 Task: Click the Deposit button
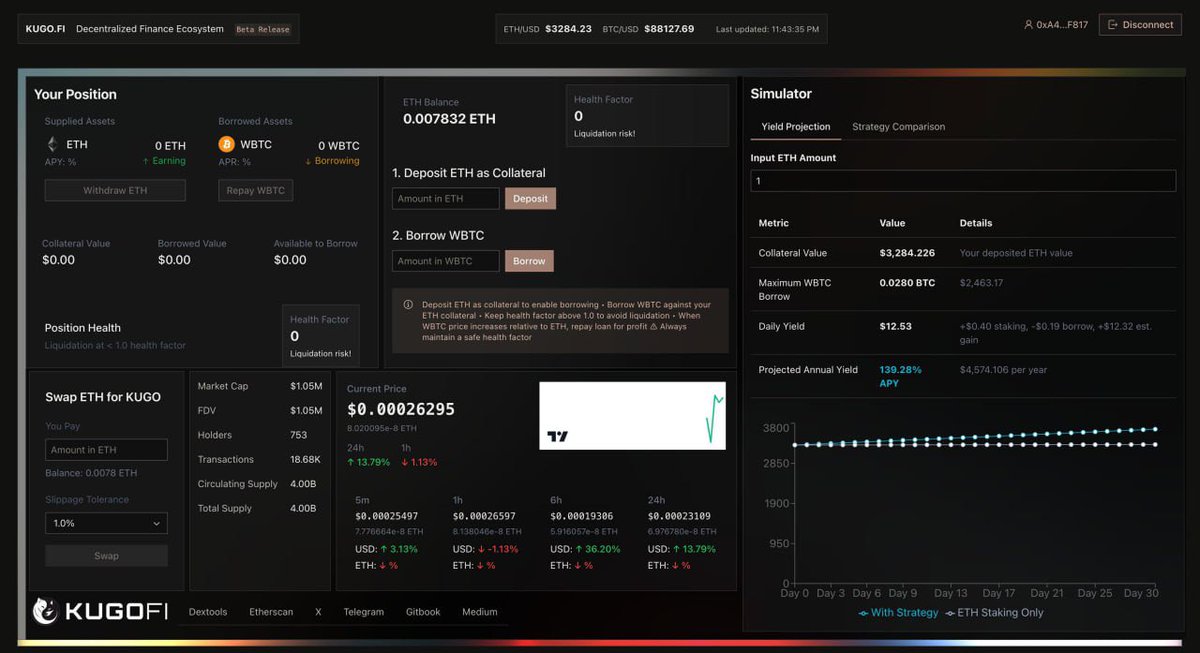pyautogui.click(x=530, y=198)
